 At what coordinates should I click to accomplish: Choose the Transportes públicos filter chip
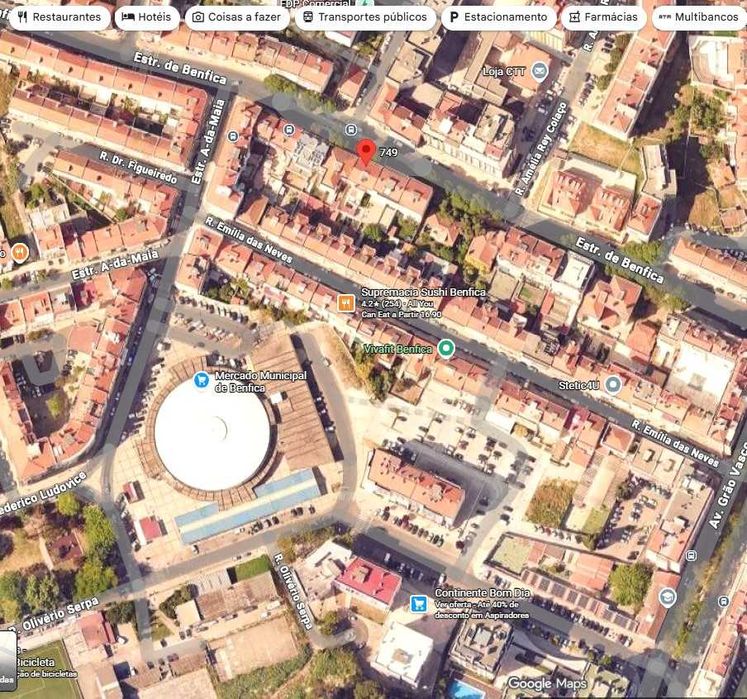tap(365, 17)
